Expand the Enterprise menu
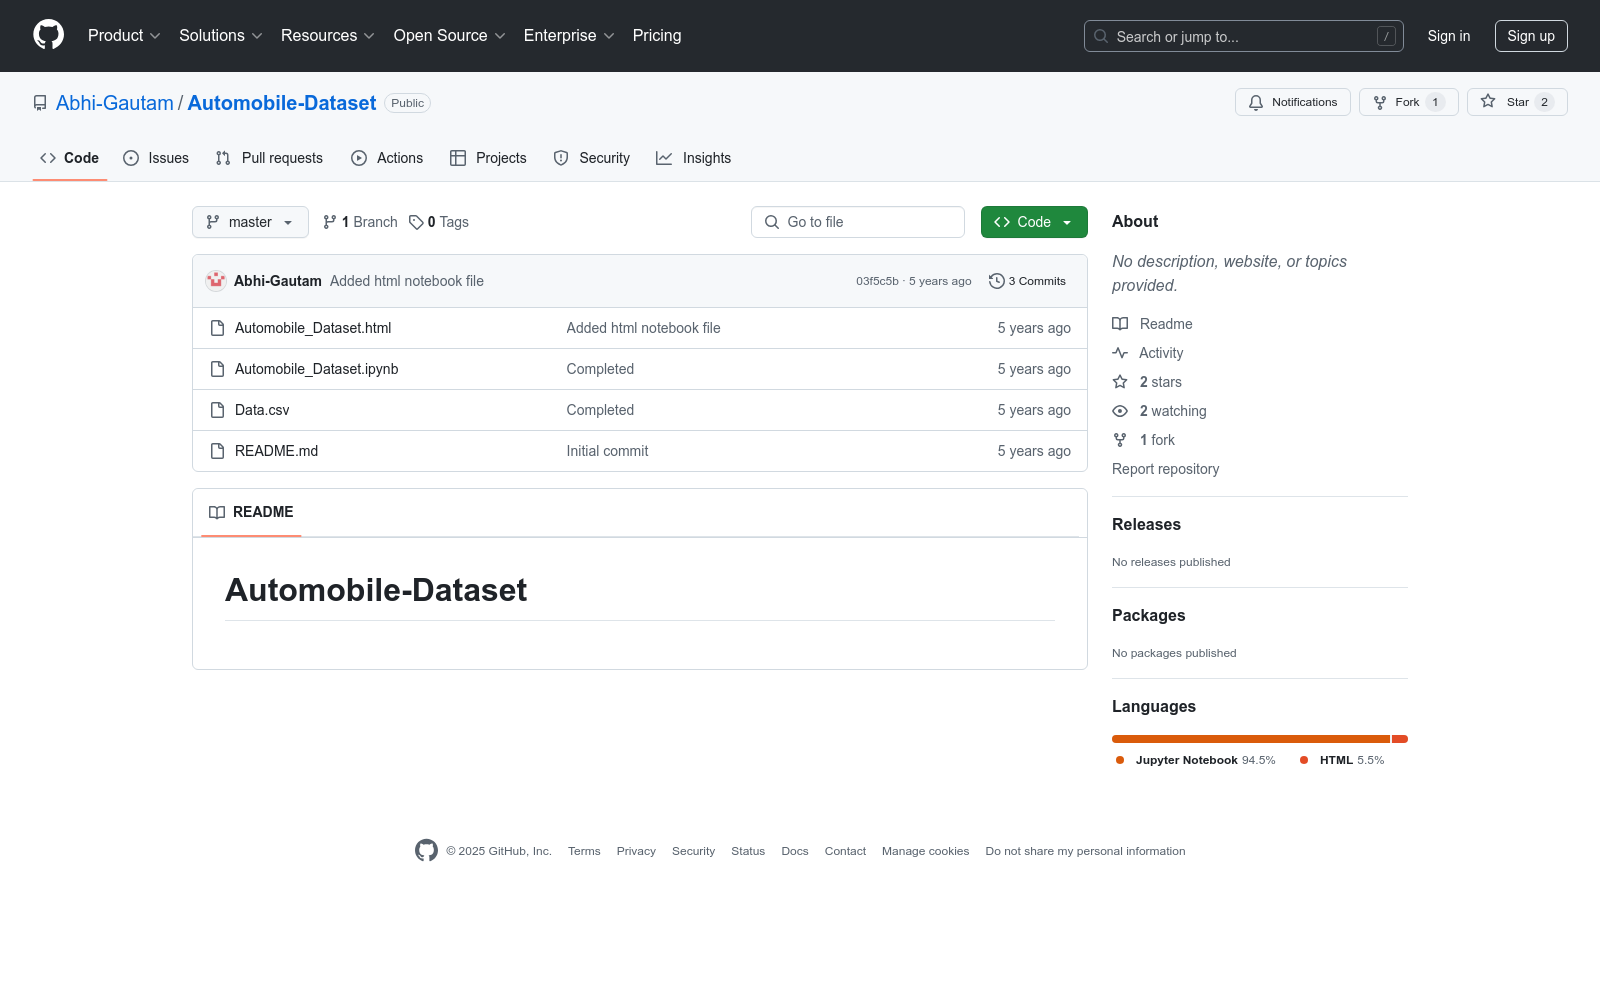1600x1000 pixels. point(569,36)
